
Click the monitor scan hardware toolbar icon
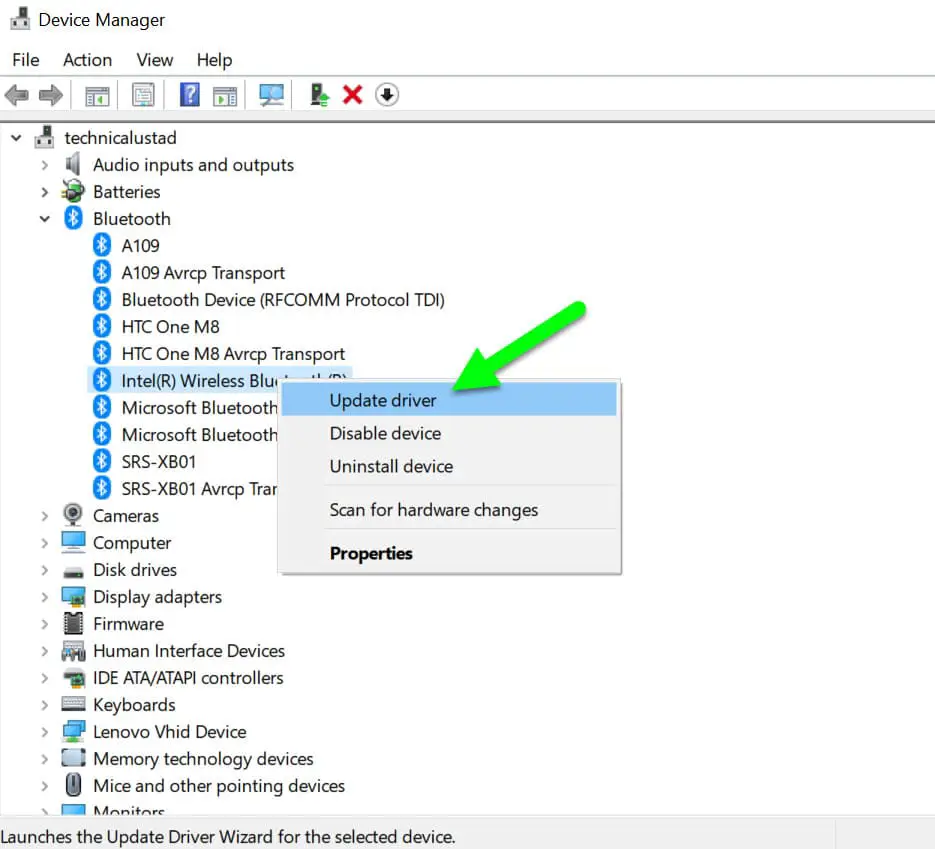click(x=271, y=95)
